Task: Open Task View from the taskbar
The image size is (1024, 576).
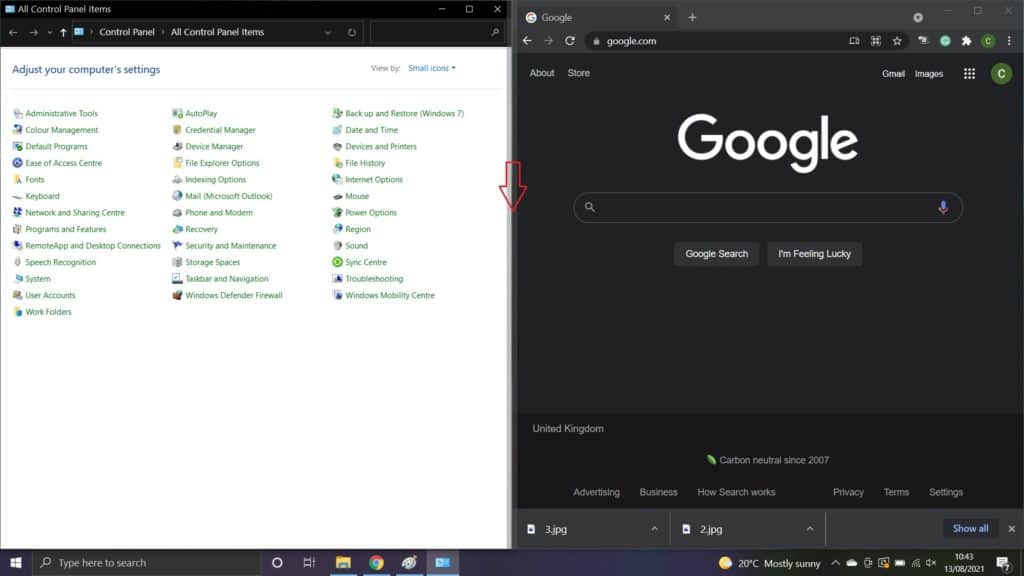Action: (309, 562)
